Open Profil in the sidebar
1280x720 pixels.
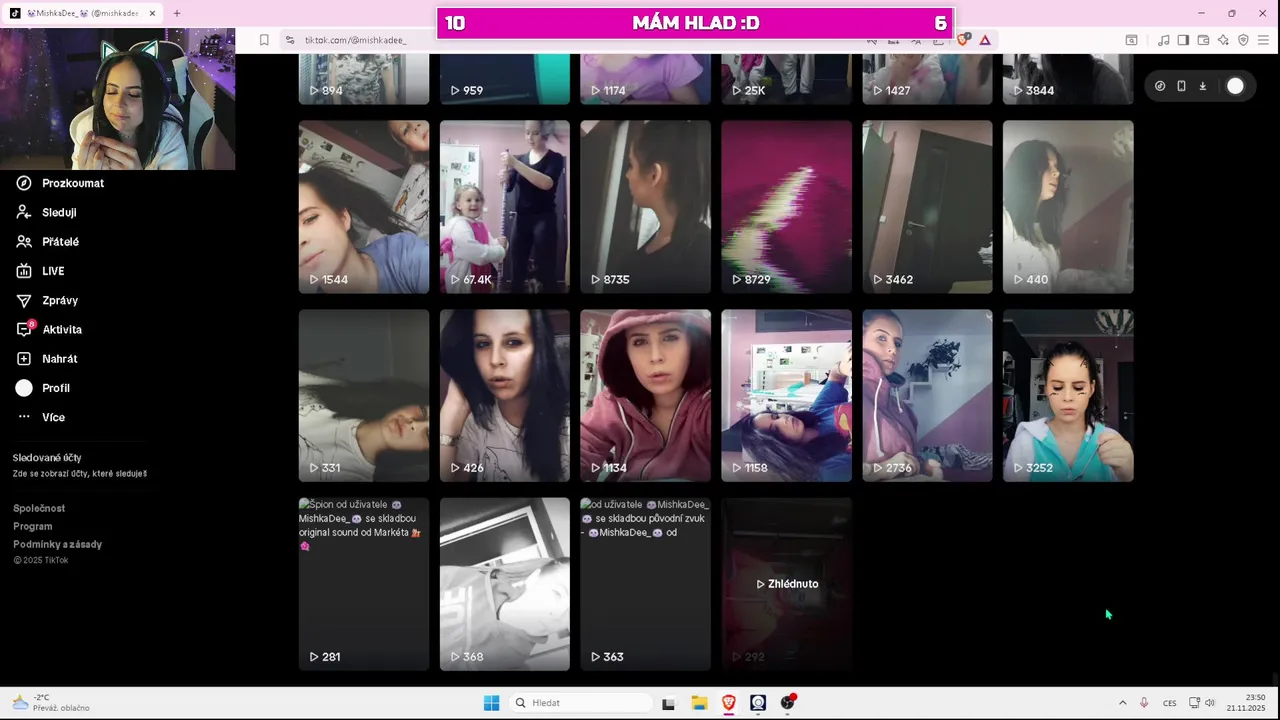coord(43,388)
